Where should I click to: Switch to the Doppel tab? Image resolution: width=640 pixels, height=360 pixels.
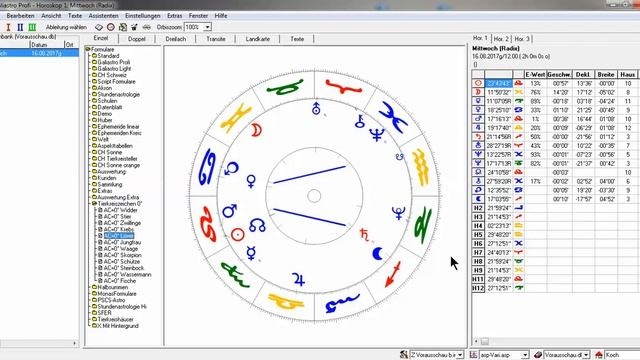pyautogui.click(x=137, y=39)
